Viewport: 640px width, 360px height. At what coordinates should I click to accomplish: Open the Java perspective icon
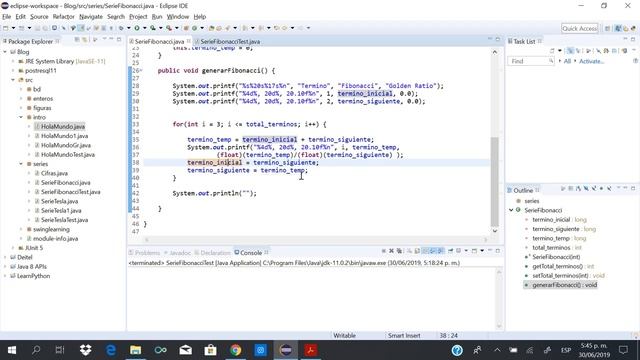(x=618, y=28)
